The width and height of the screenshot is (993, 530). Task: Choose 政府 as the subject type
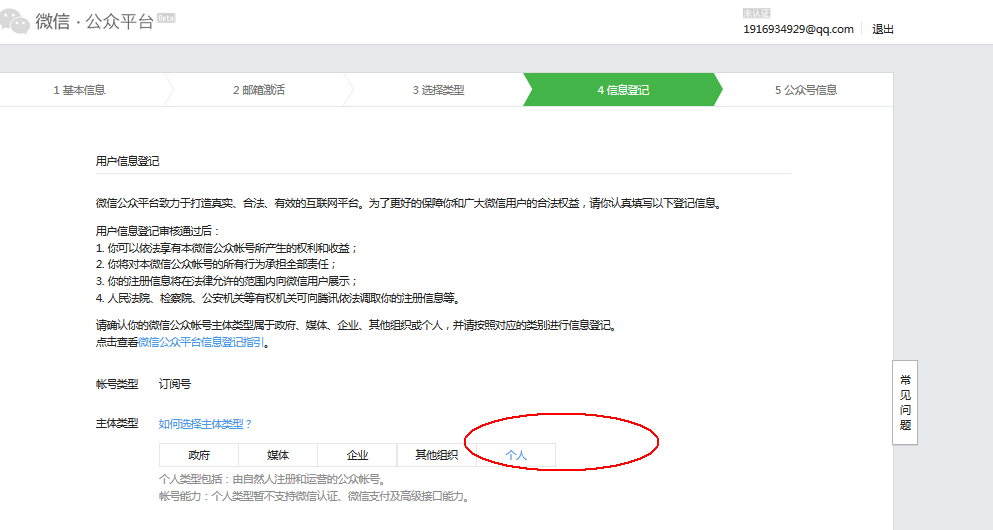pyautogui.click(x=199, y=455)
